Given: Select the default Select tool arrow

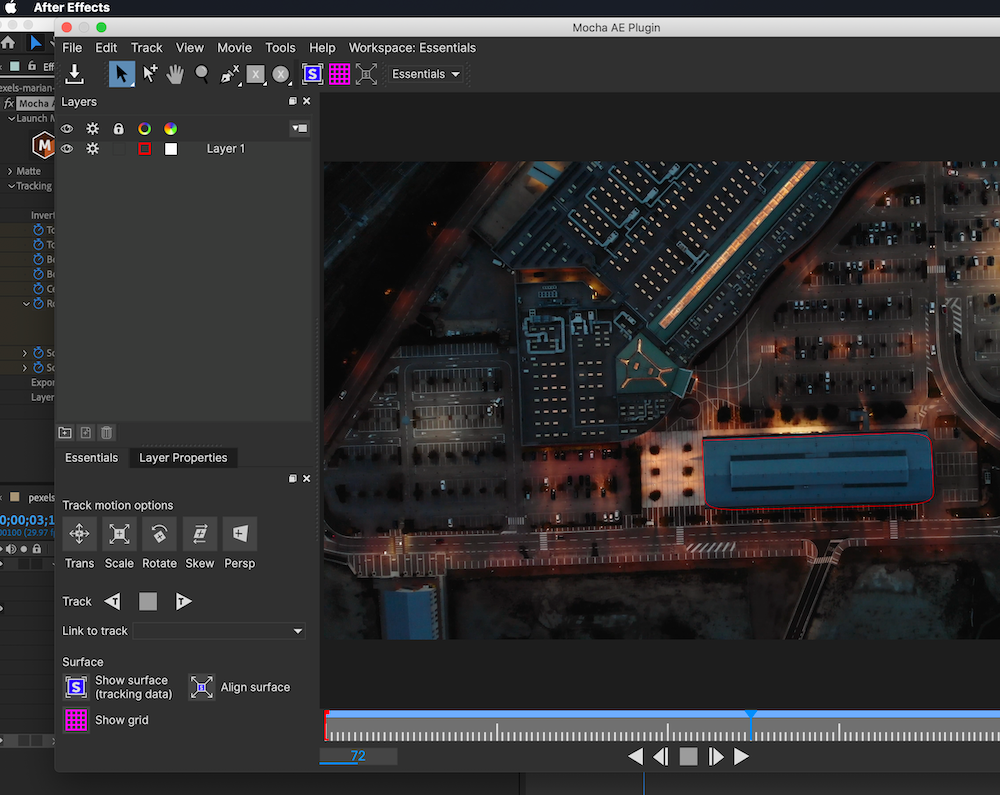Looking at the screenshot, I should (x=122, y=74).
